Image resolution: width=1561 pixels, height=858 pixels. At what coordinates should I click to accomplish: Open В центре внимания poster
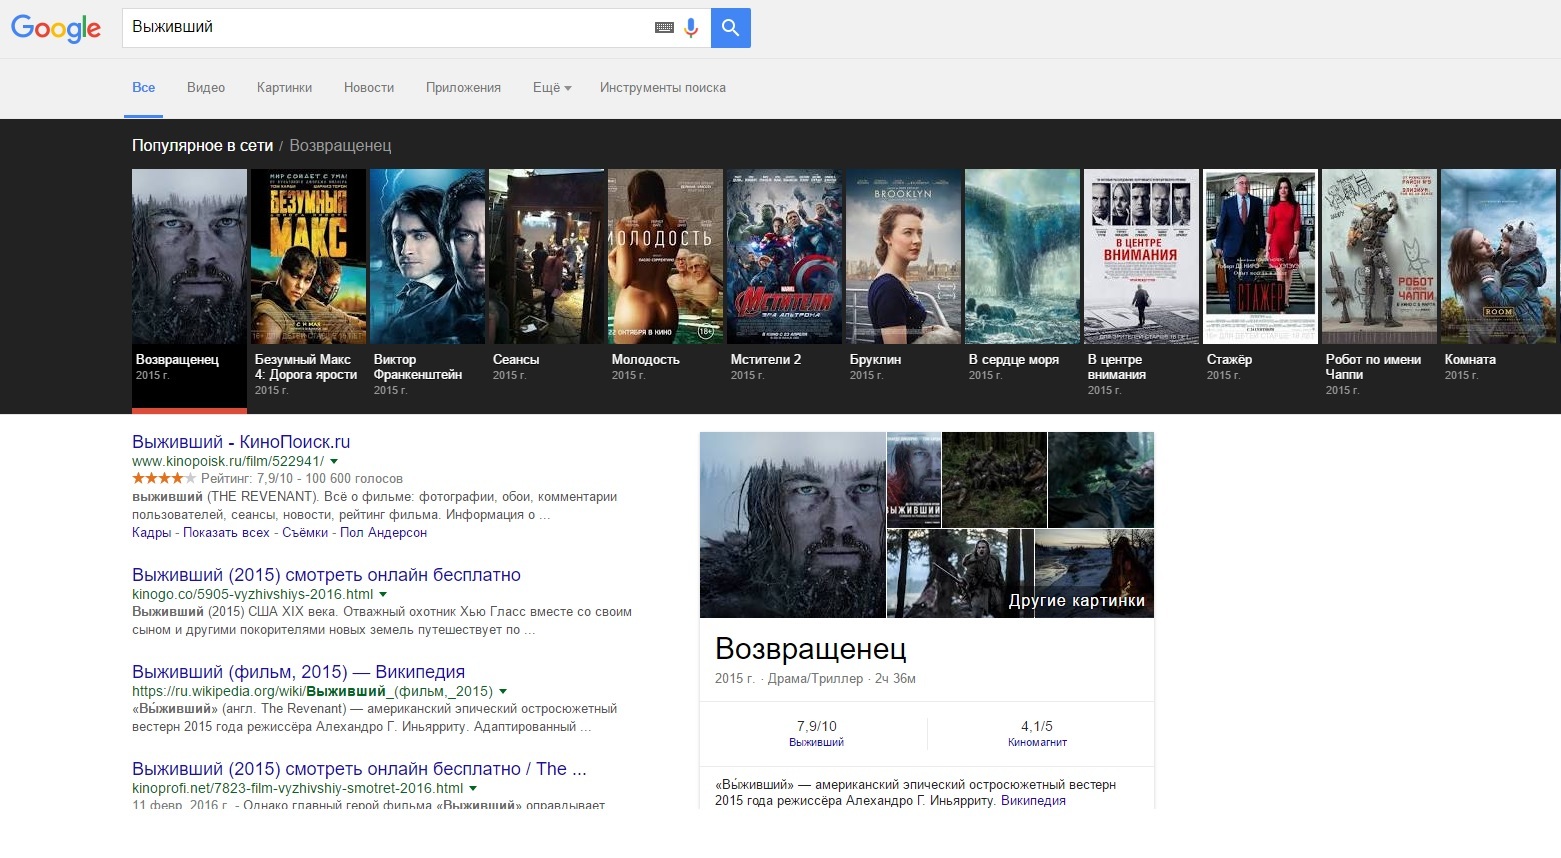(1141, 257)
